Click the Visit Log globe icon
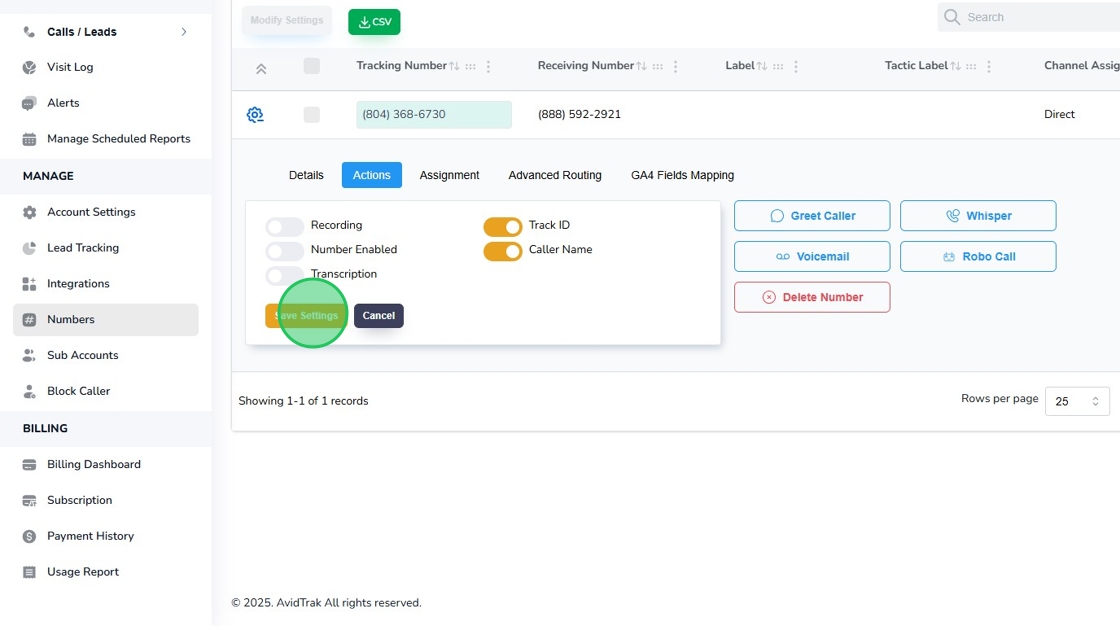1120x626 pixels. (29, 67)
